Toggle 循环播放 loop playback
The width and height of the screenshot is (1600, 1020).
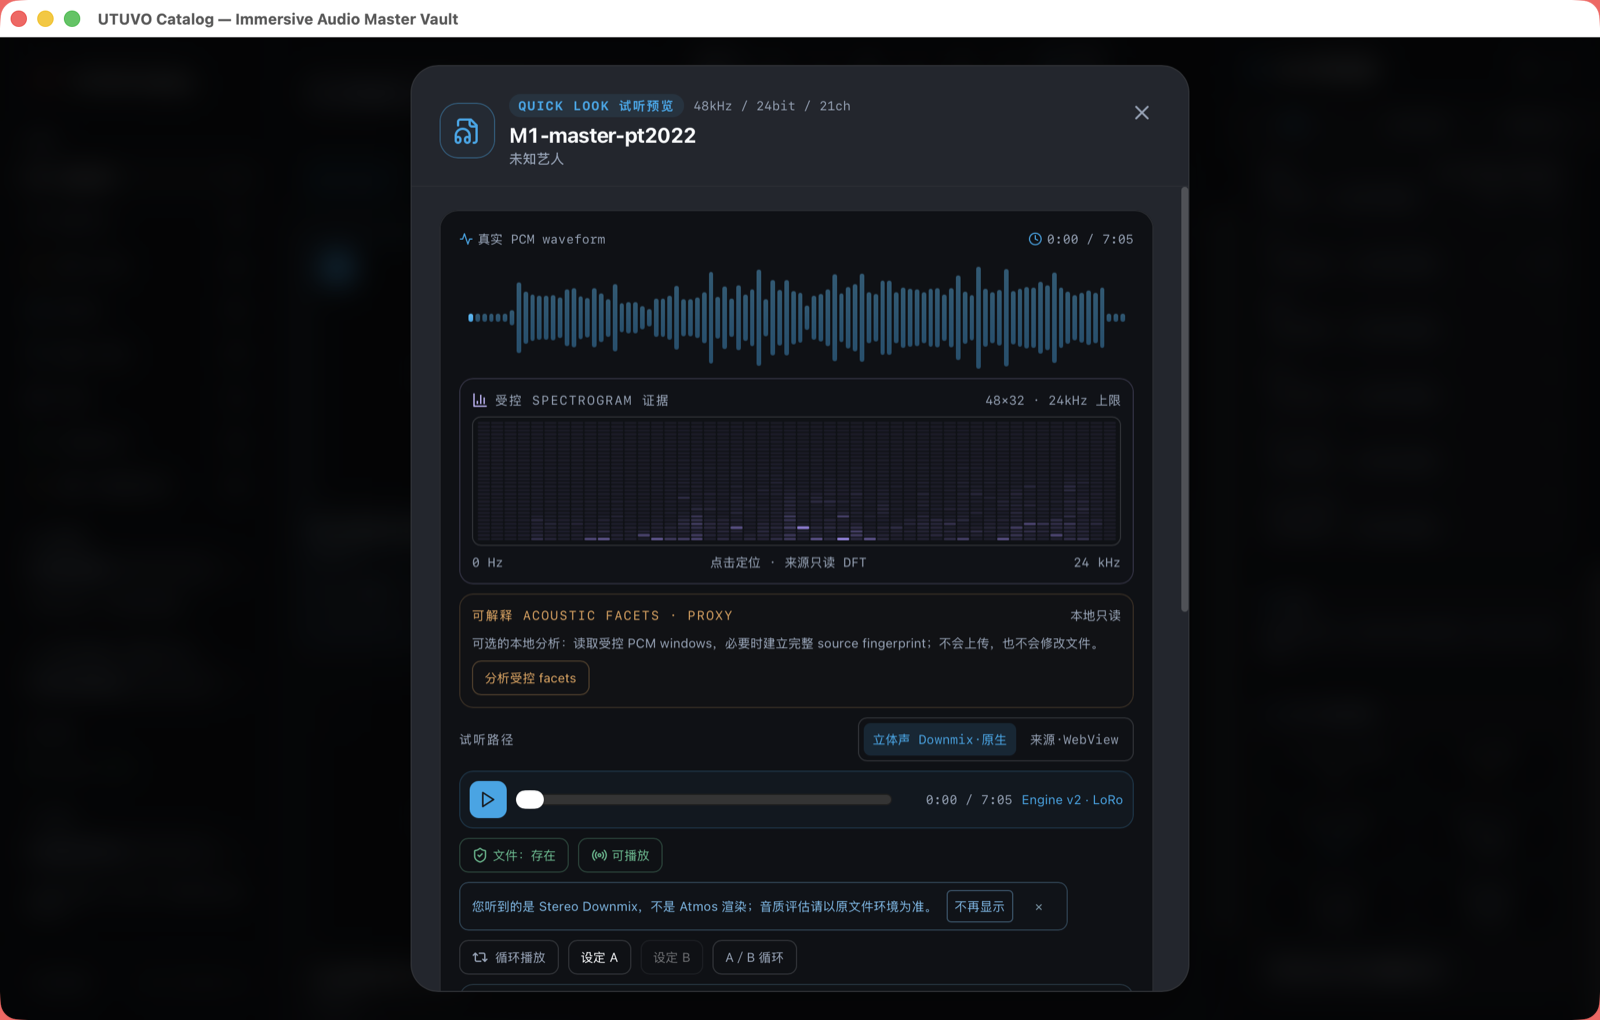[x=509, y=958]
